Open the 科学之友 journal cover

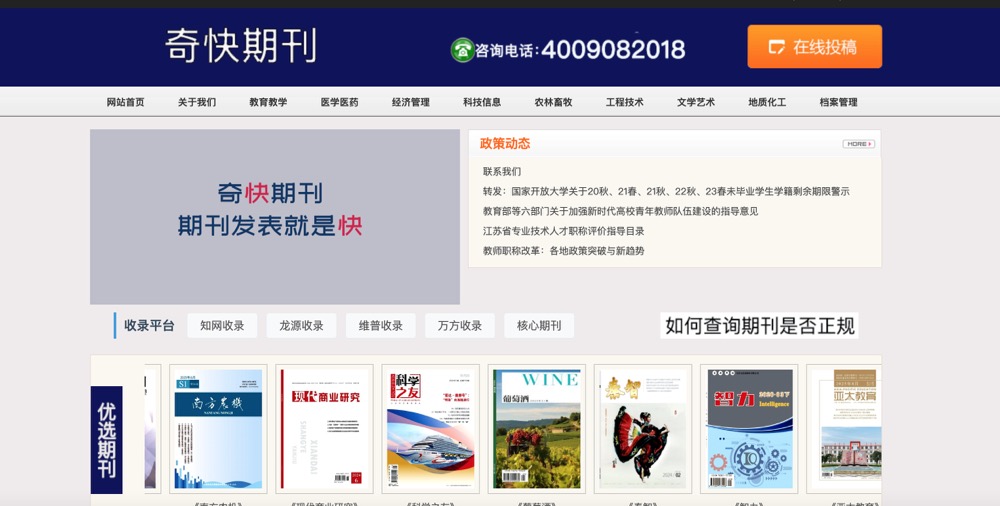pyautogui.click(x=430, y=428)
